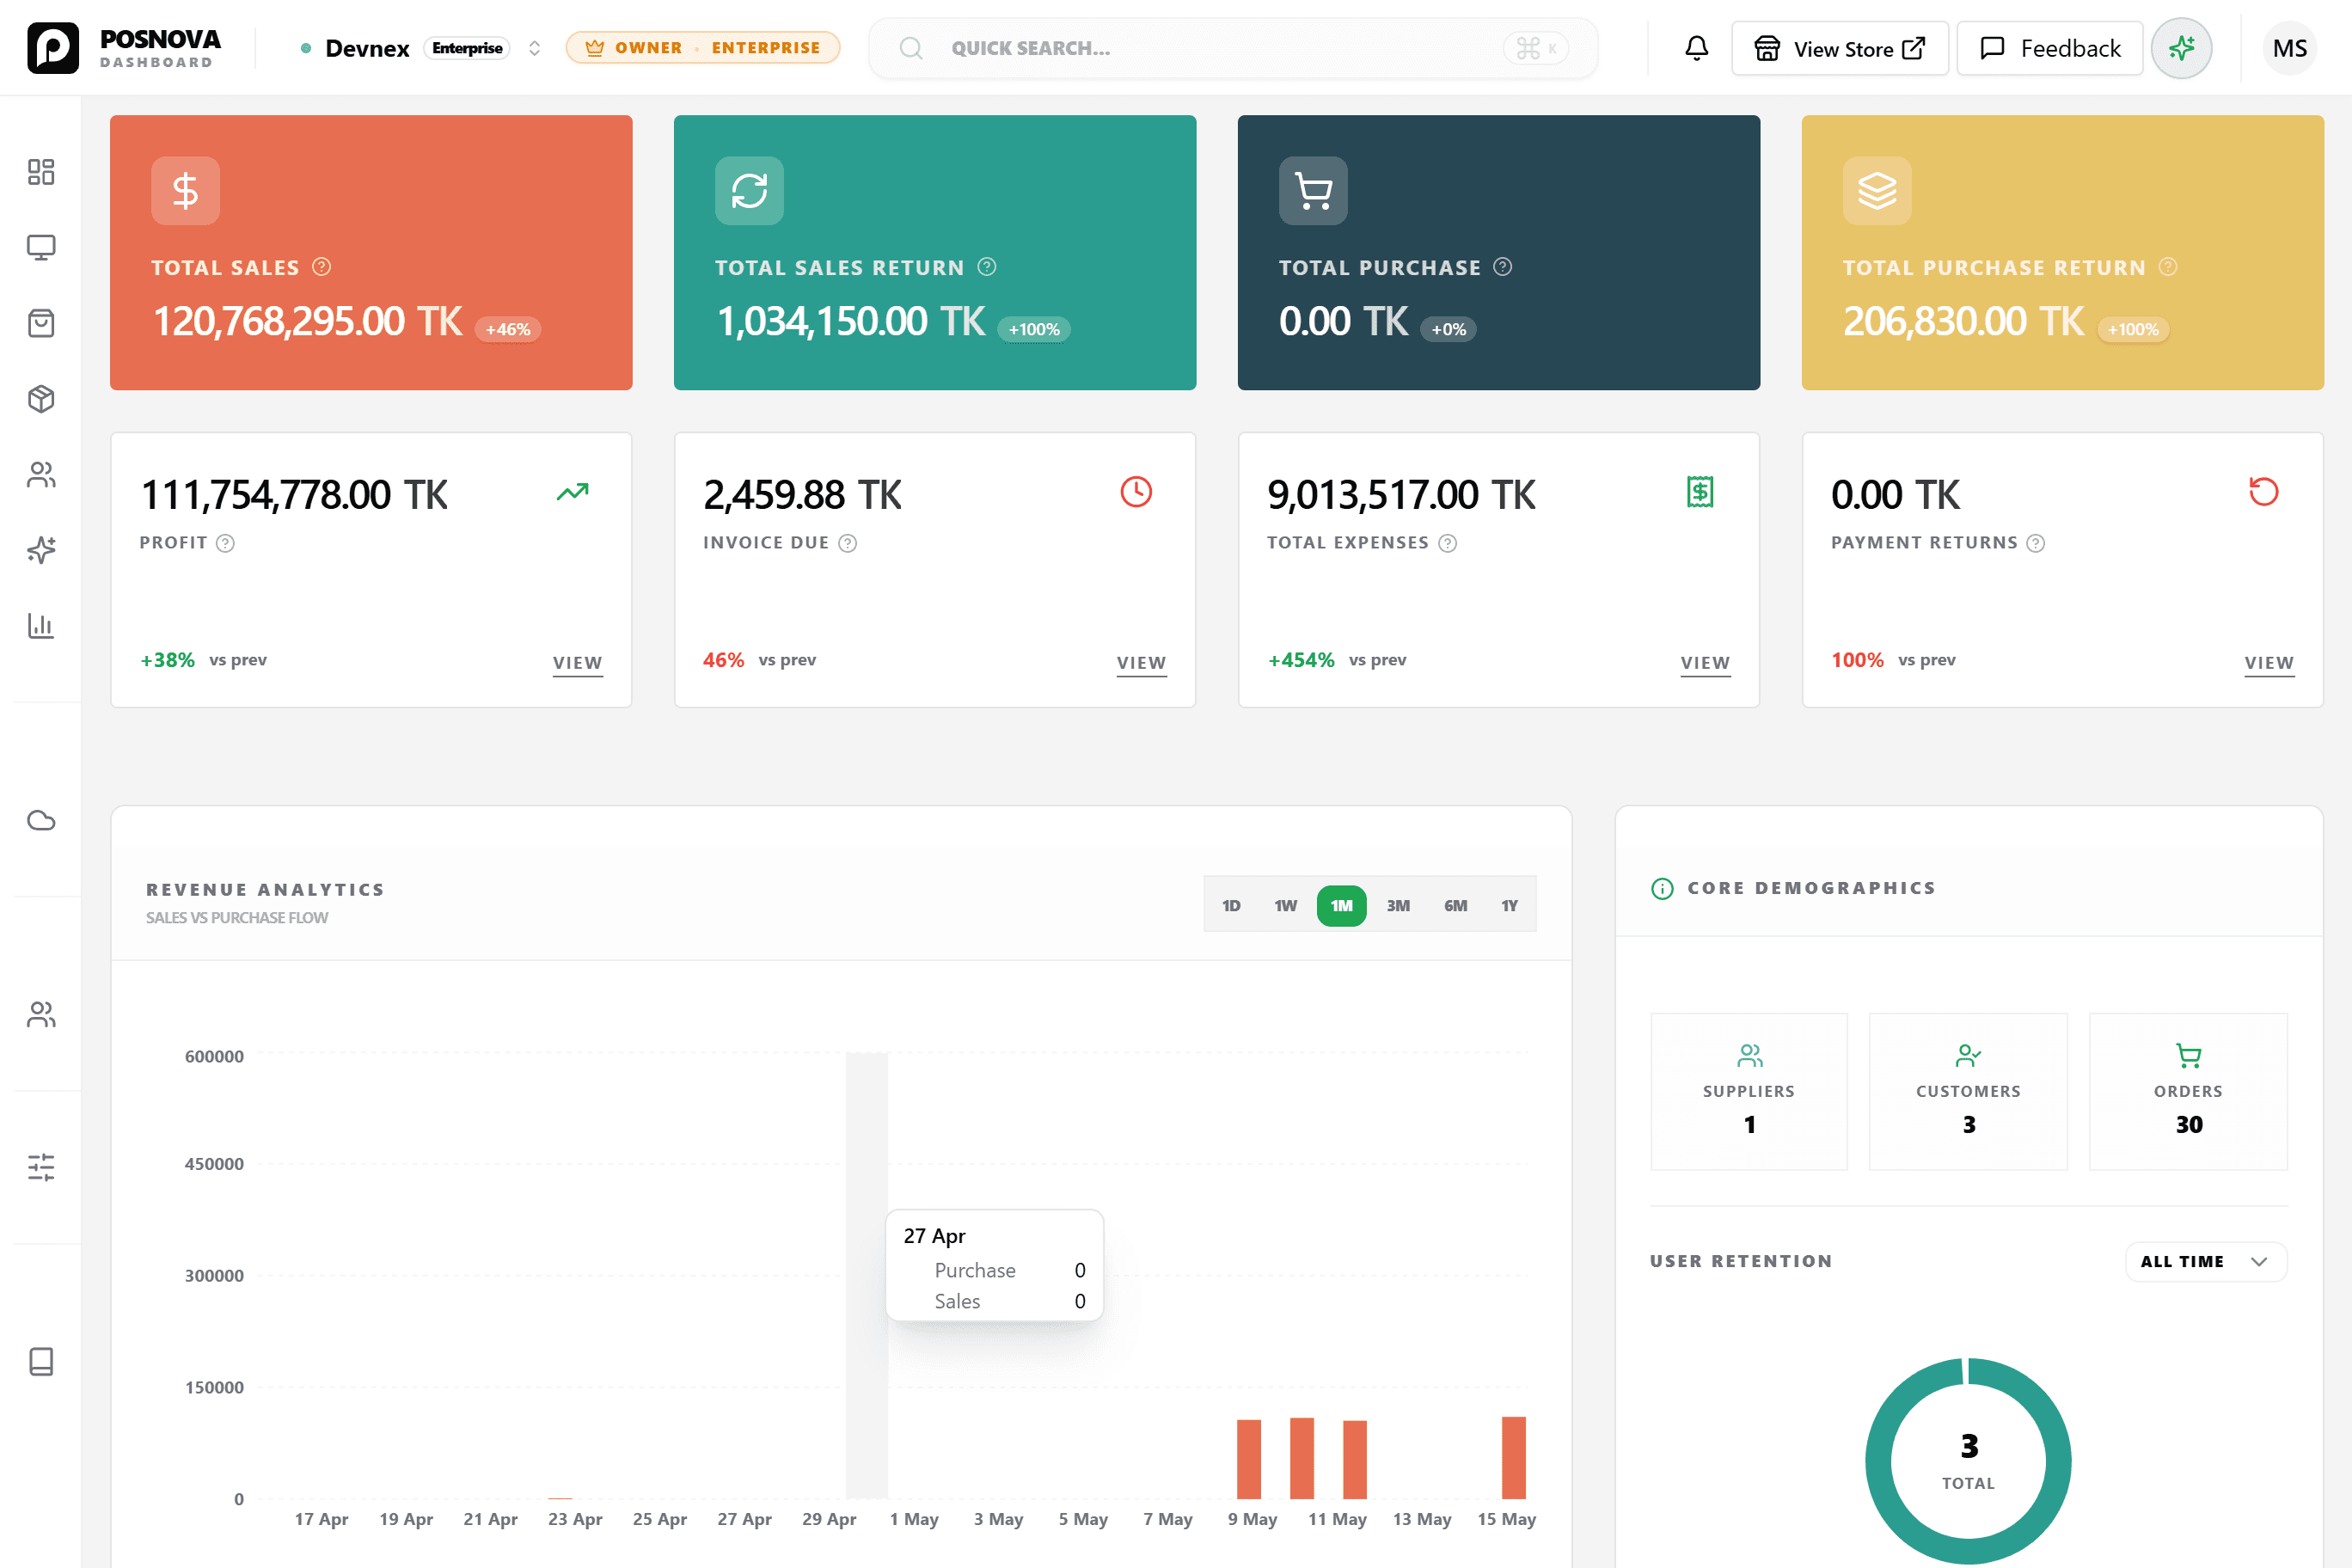Click the Quick Search input field

click(1233, 48)
